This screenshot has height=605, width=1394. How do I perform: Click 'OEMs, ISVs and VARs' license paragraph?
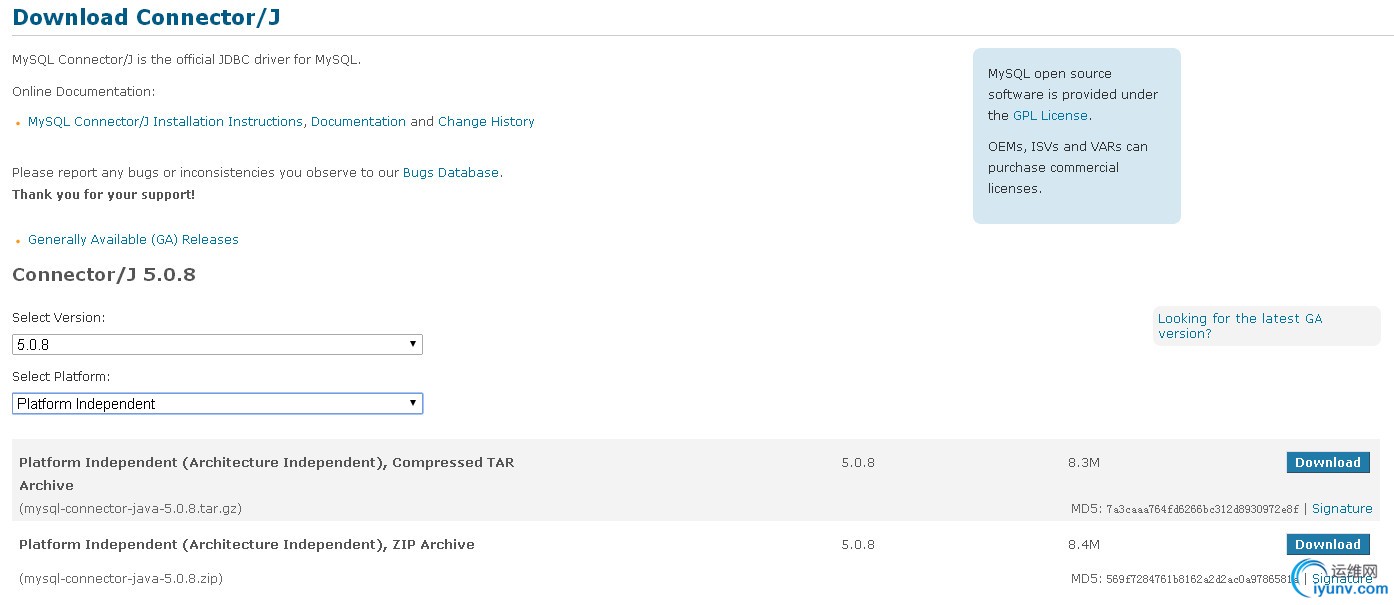click(1068, 167)
